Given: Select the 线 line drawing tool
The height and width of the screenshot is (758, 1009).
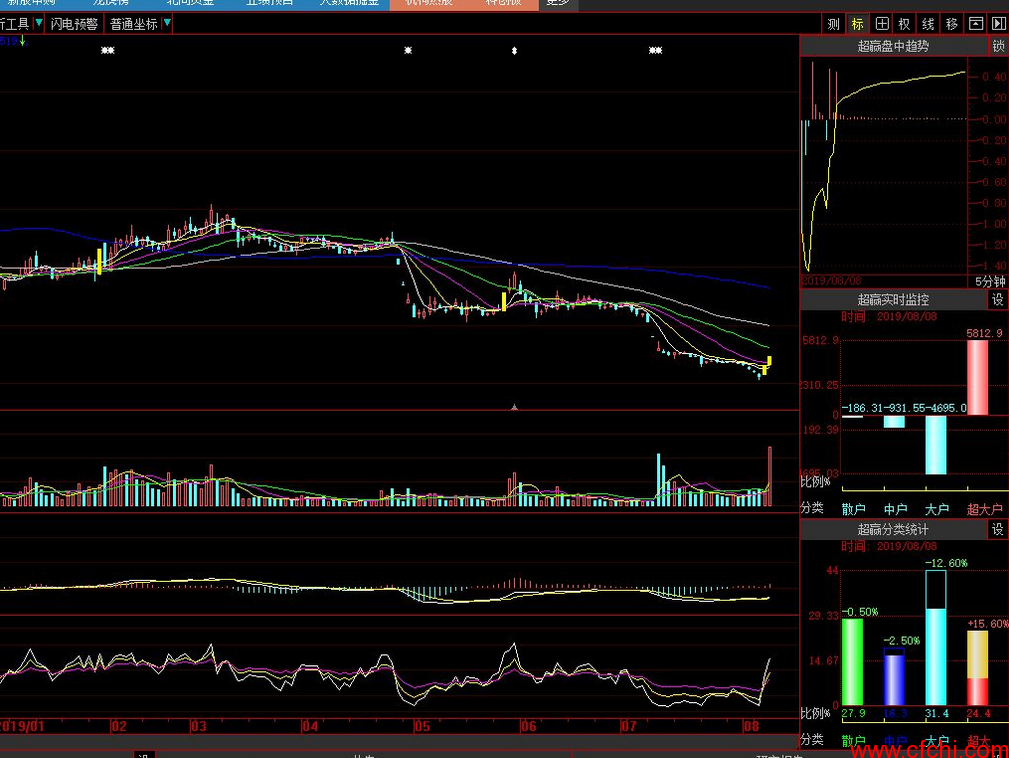Looking at the screenshot, I should tap(928, 24).
